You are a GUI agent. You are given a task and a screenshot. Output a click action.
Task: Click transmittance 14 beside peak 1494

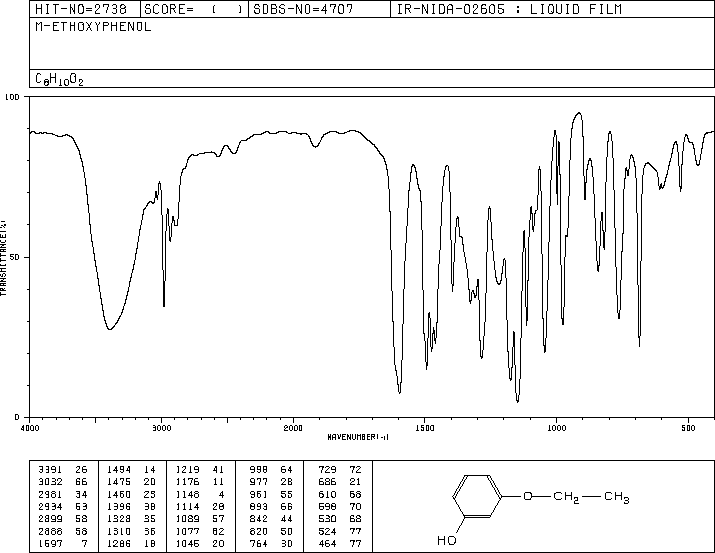pyautogui.click(x=150, y=469)
